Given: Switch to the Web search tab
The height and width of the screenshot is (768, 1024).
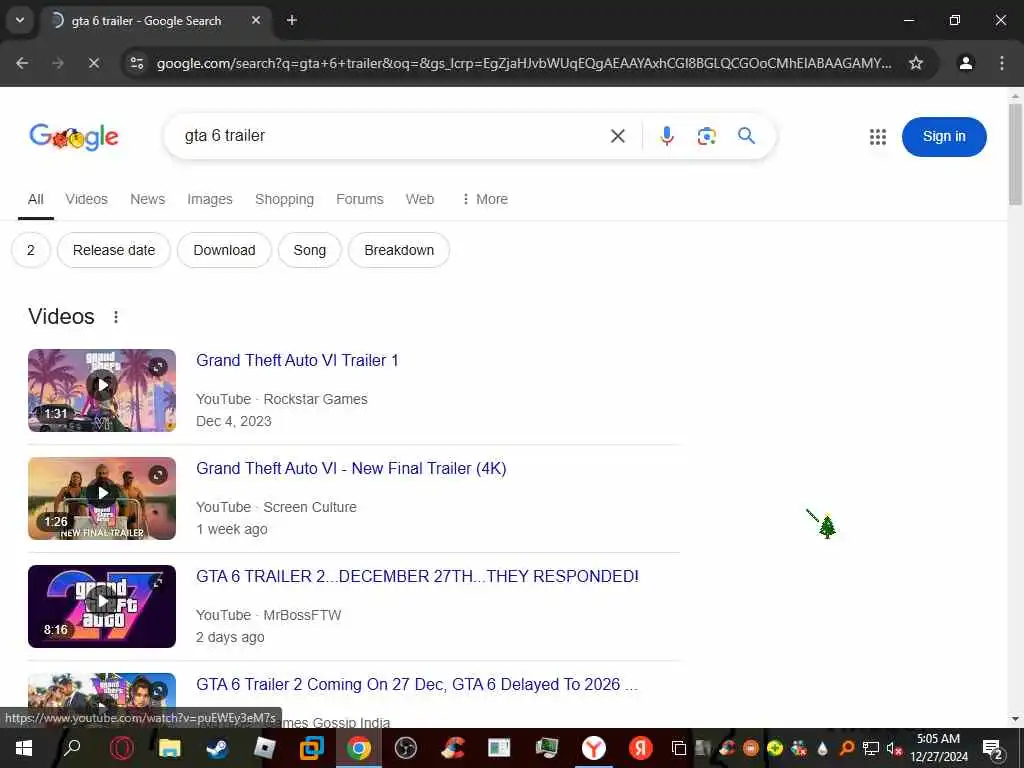Looking at the screenshot, I should pos(419,199).
